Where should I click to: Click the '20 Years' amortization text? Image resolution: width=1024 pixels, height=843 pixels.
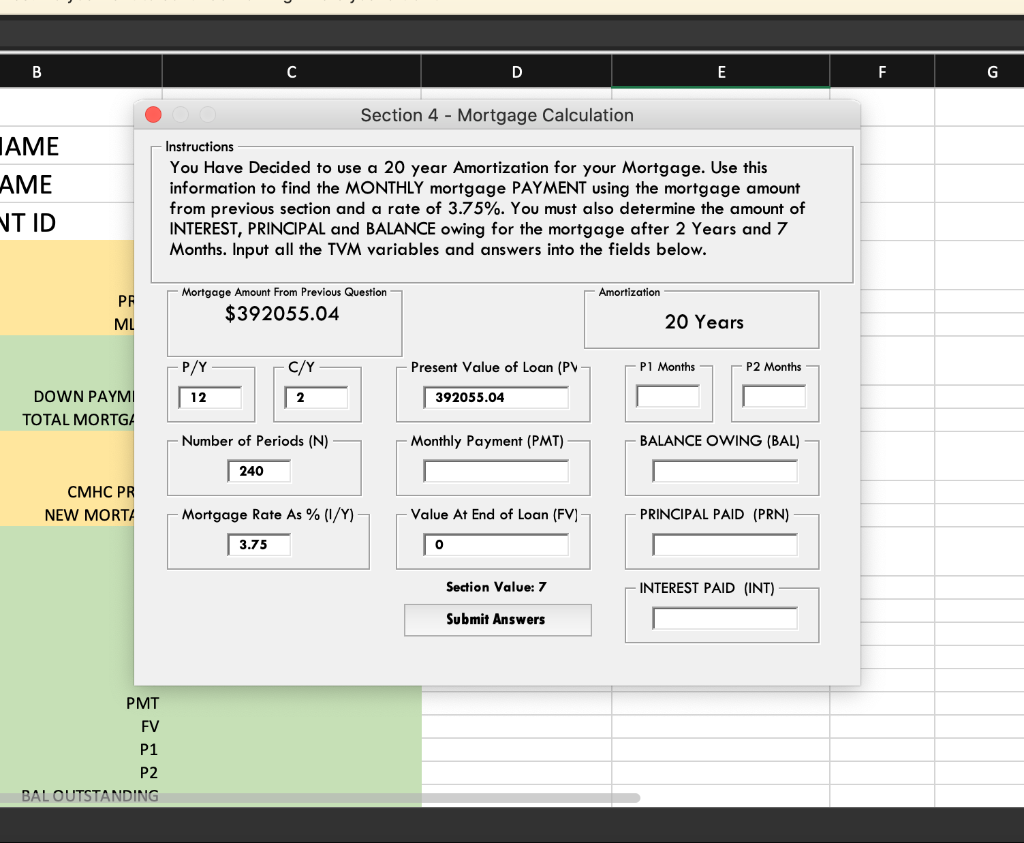704,322
